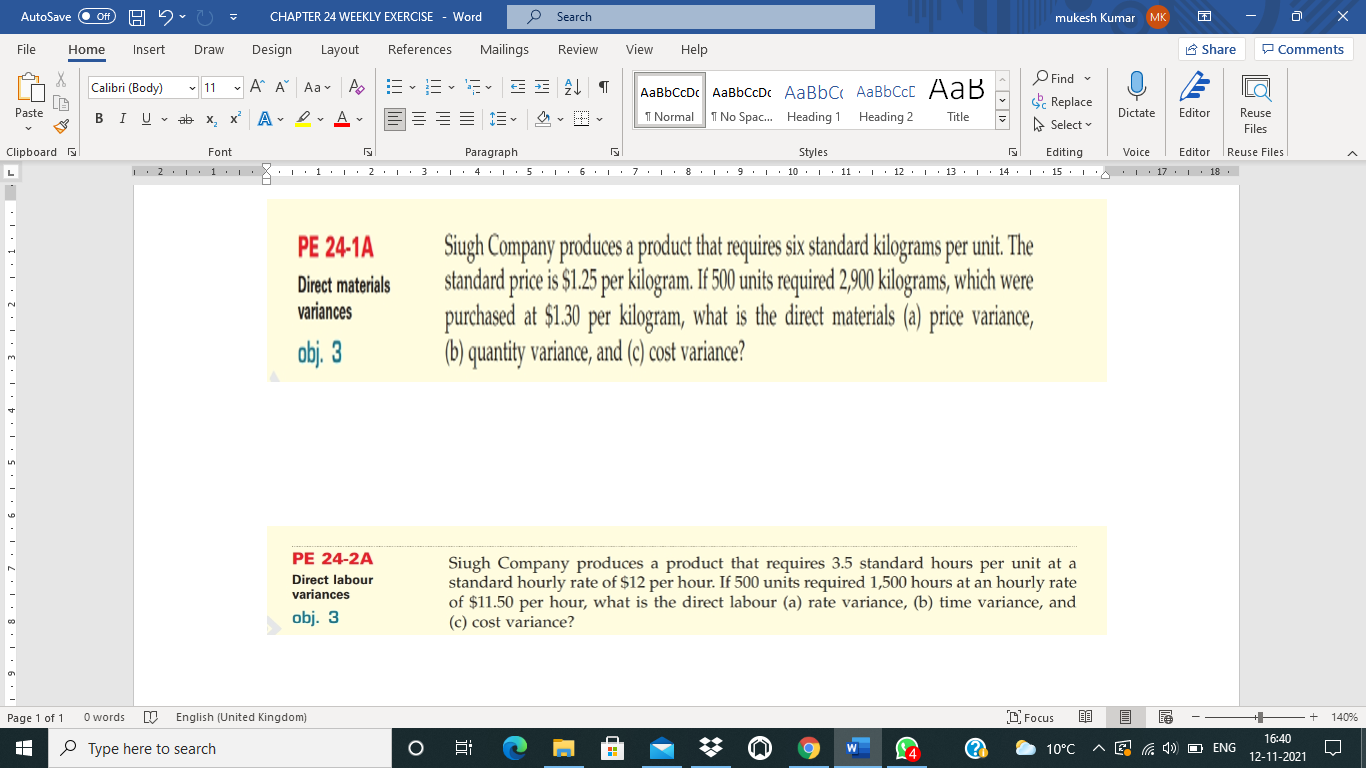Open the File tab
Image resolution: width=1366 pixels, height=768 pixels.
pos(26,49)
